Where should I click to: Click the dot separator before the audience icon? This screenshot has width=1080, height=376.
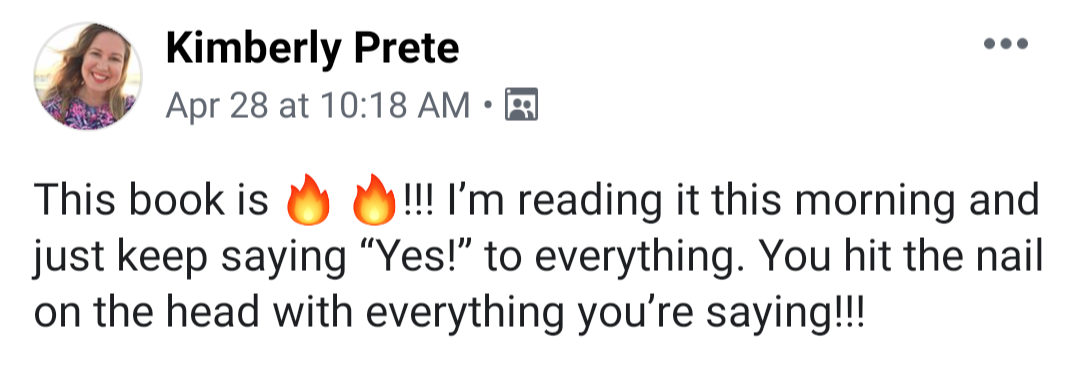coord(488,106)
